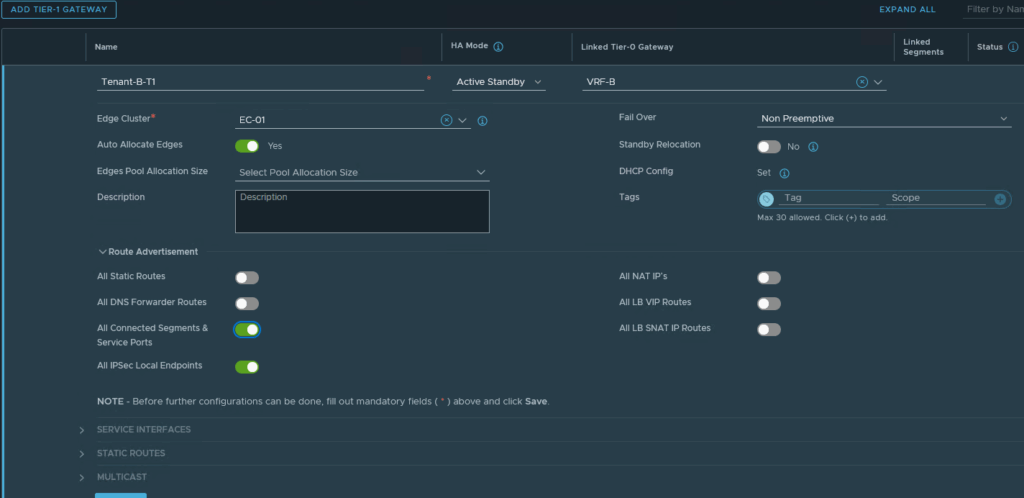Expand the Static Routes section
Screen dimensions: 1024x498
coord(130,453)
